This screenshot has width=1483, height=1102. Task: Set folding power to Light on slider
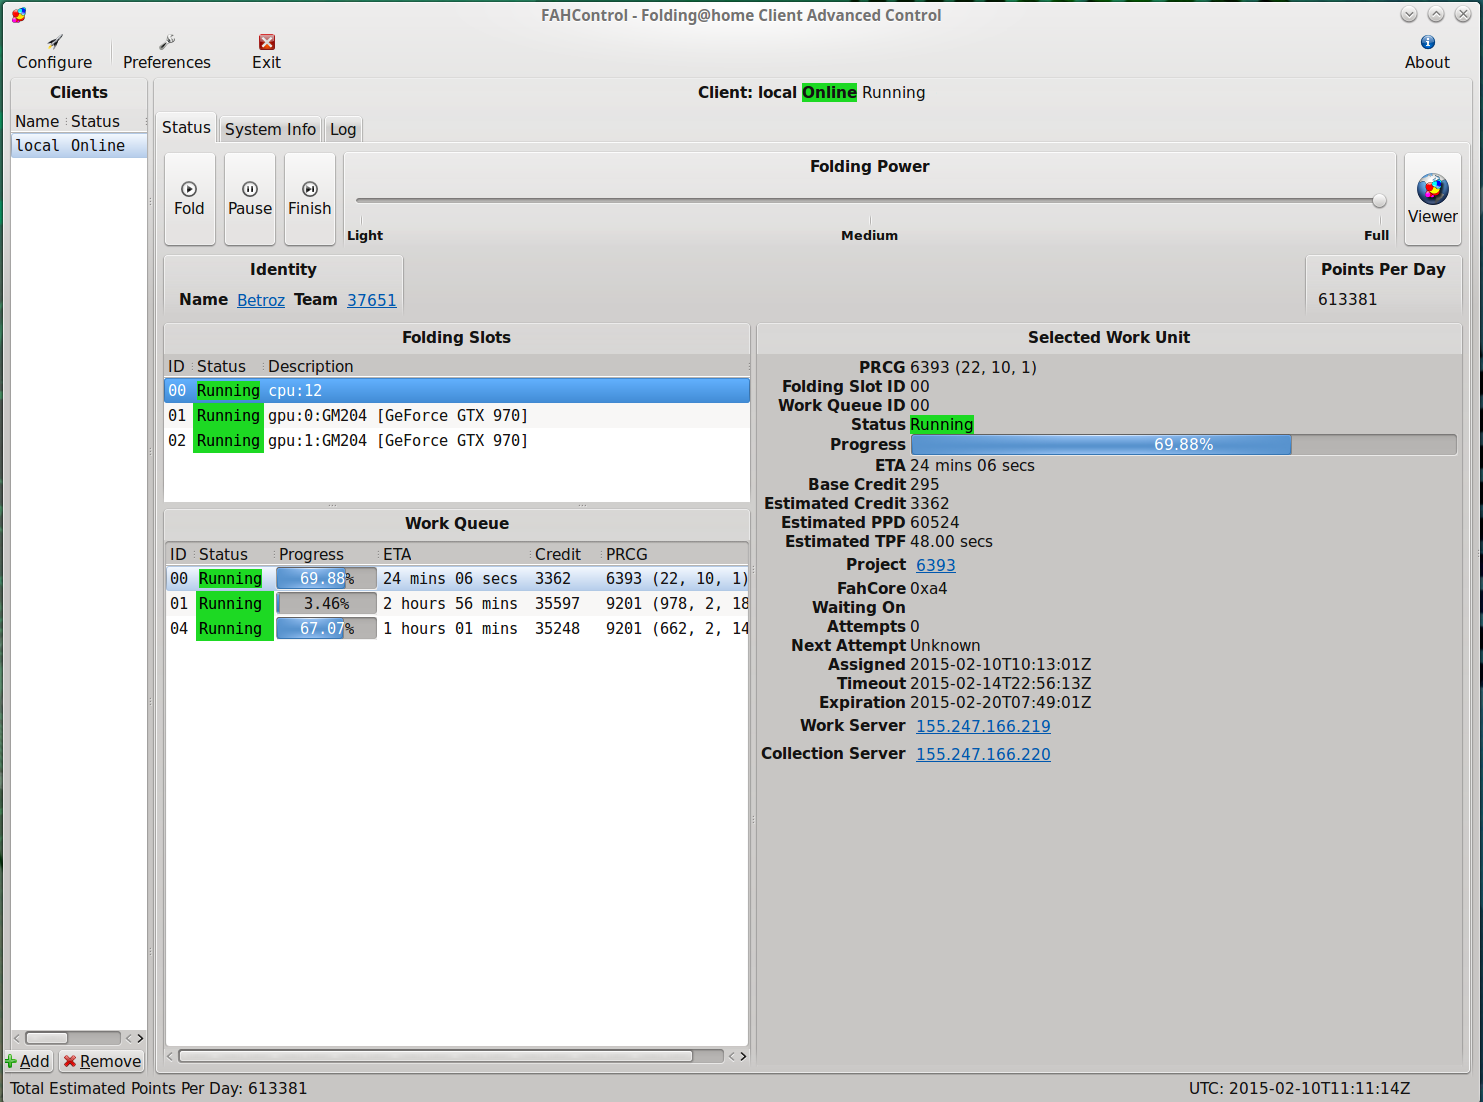[360, 201]
